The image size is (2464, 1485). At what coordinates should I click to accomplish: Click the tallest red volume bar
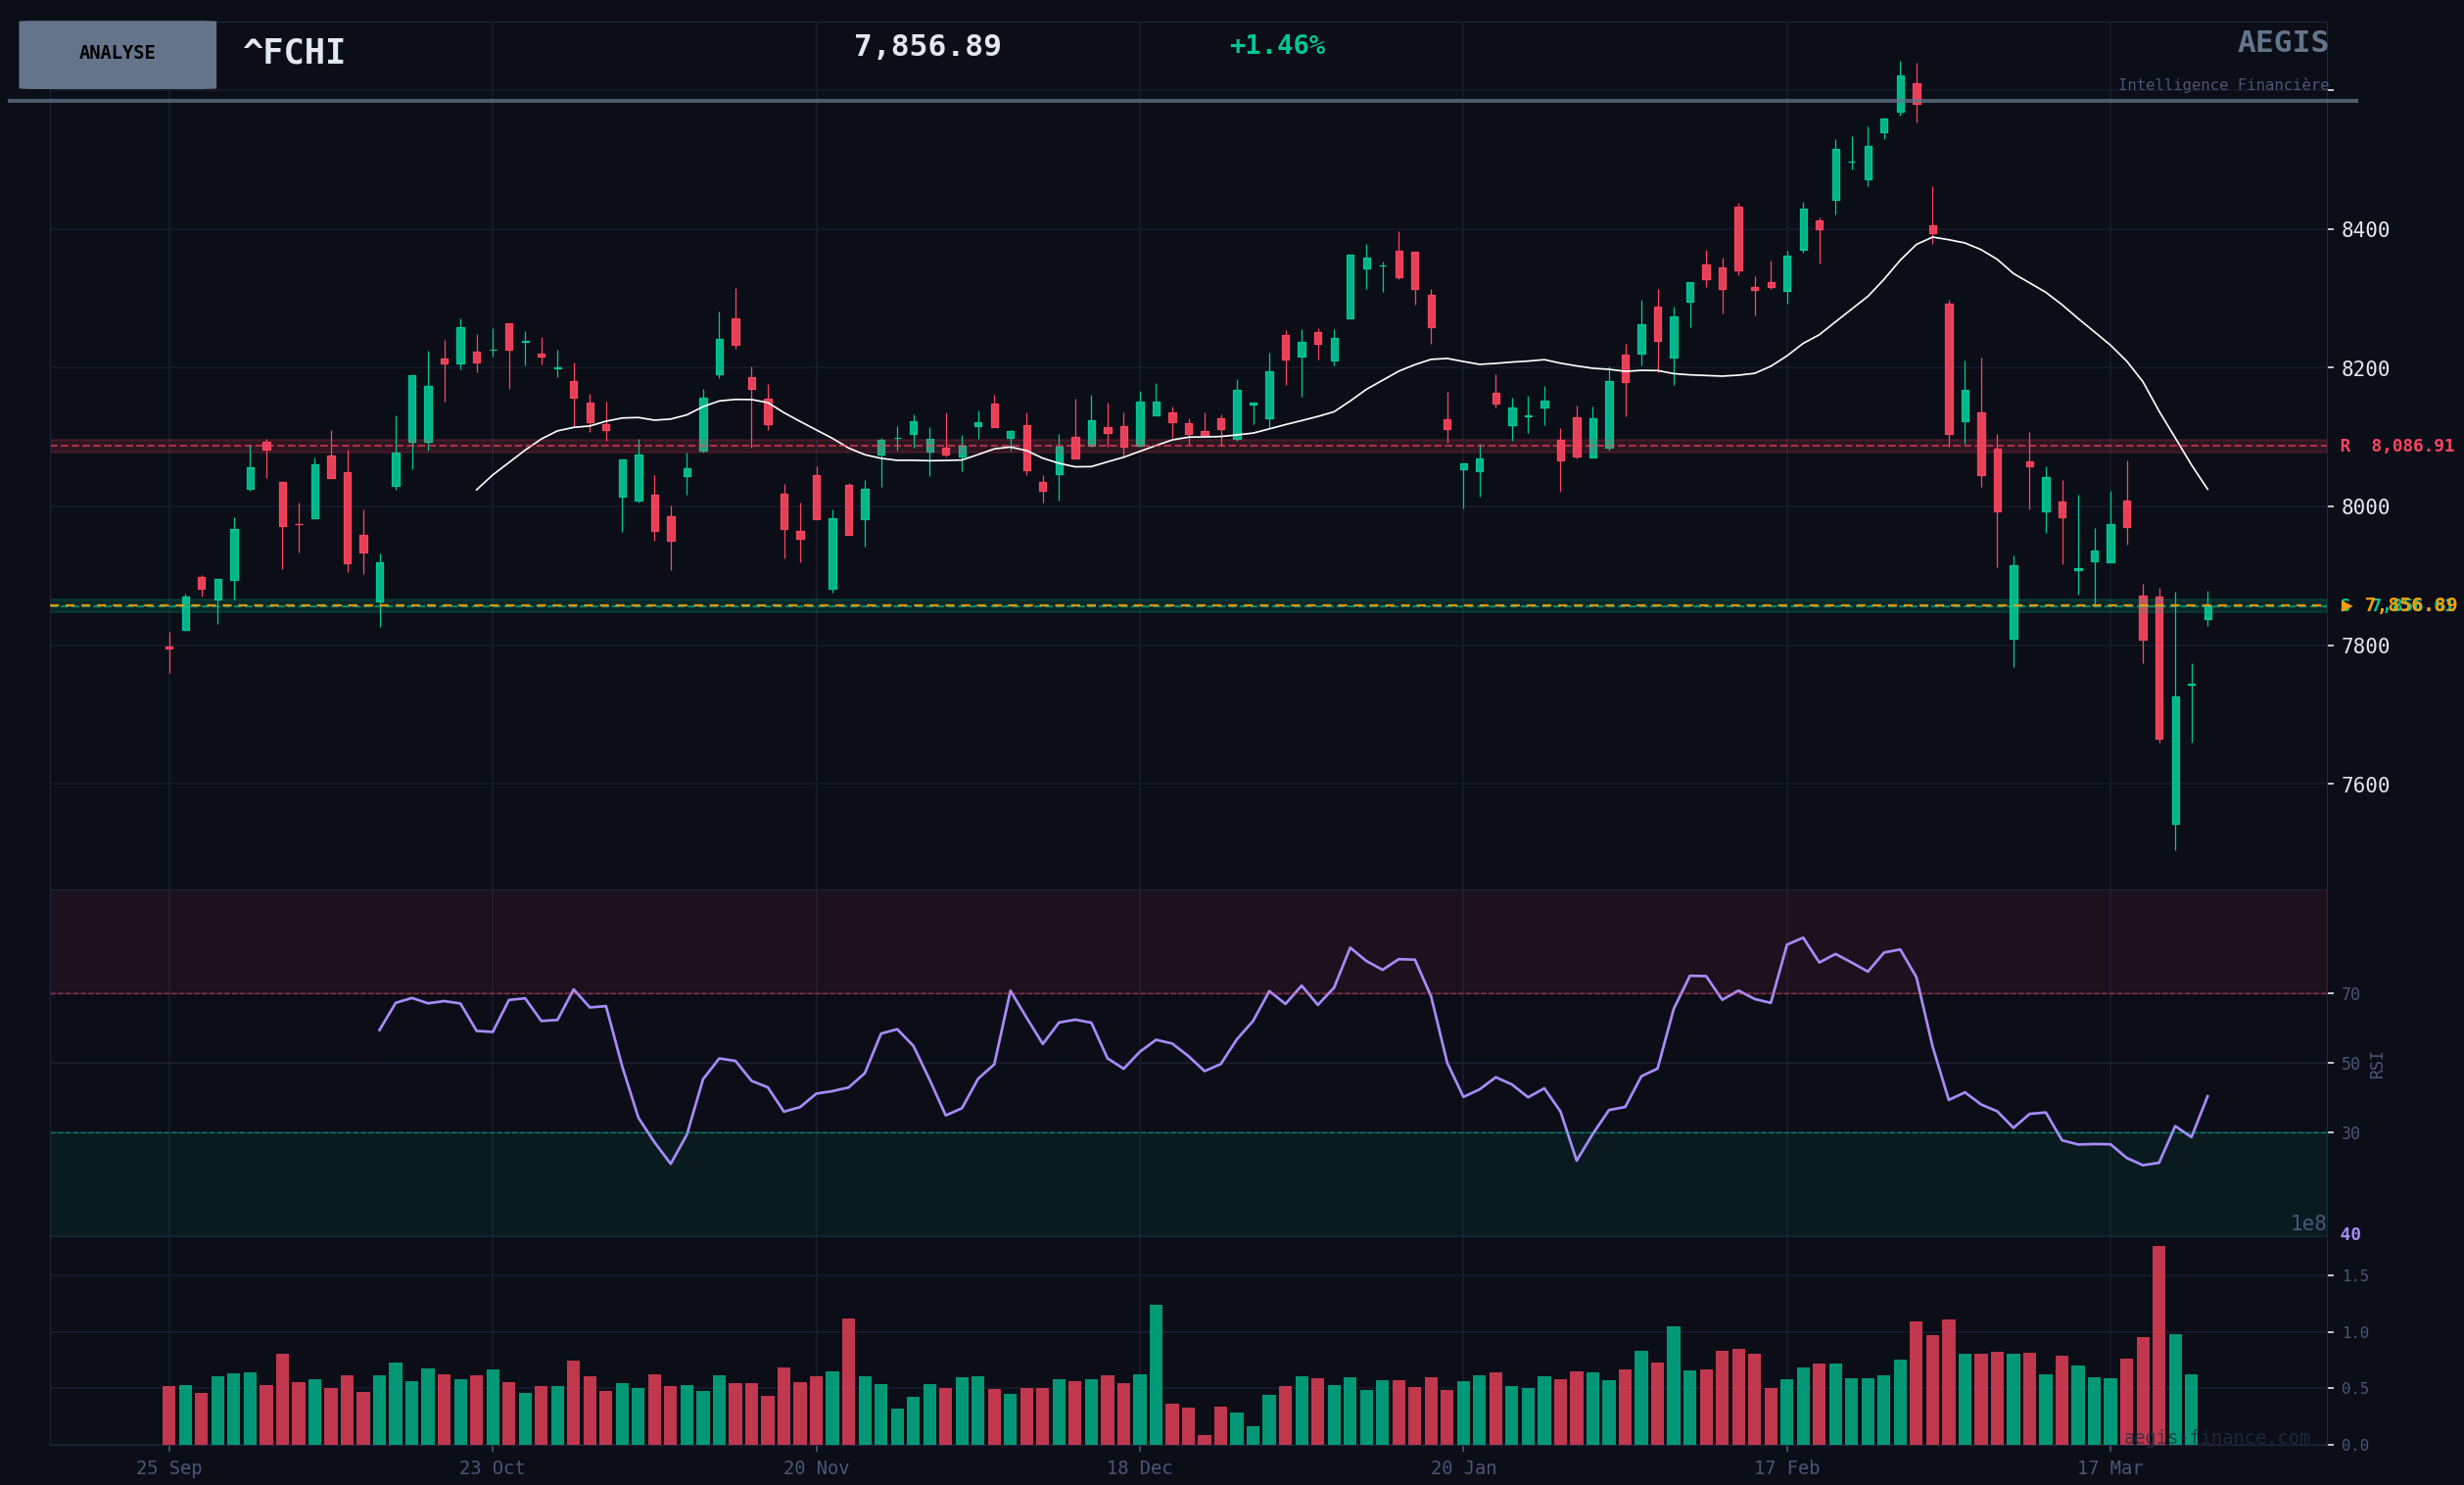tap(2158, 1345)
